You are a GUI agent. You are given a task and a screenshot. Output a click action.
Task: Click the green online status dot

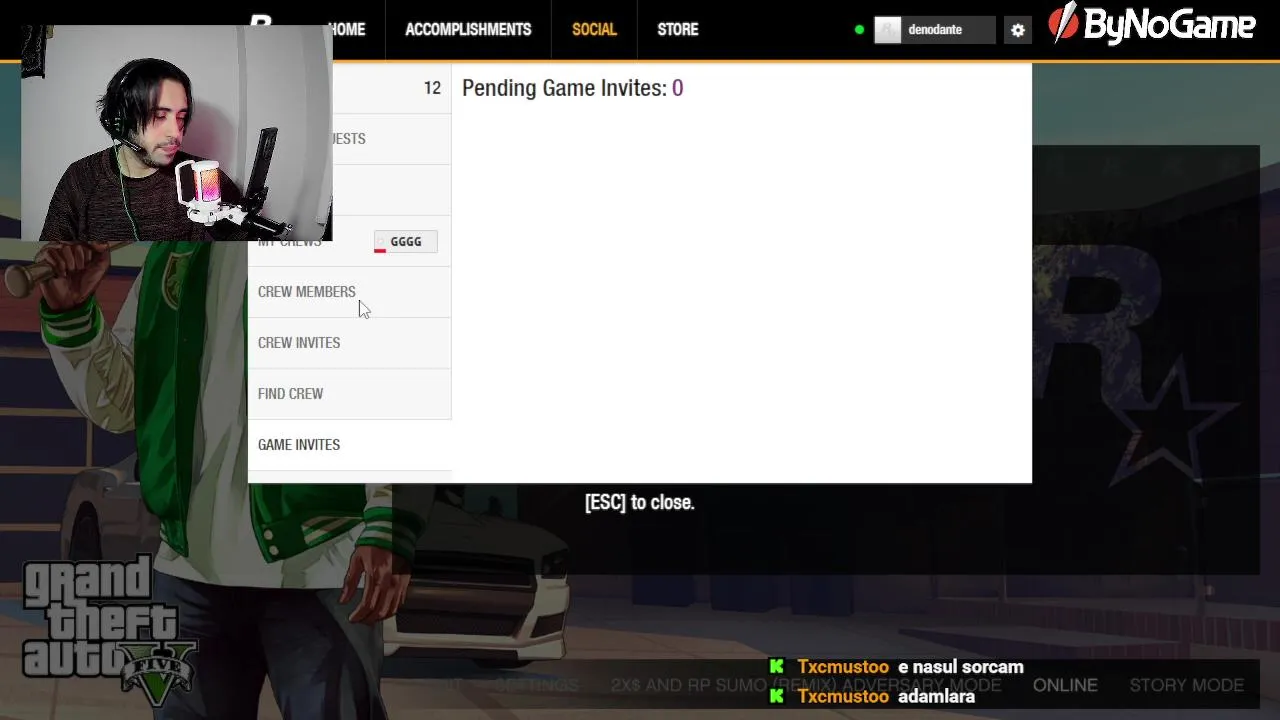point(859,30)
